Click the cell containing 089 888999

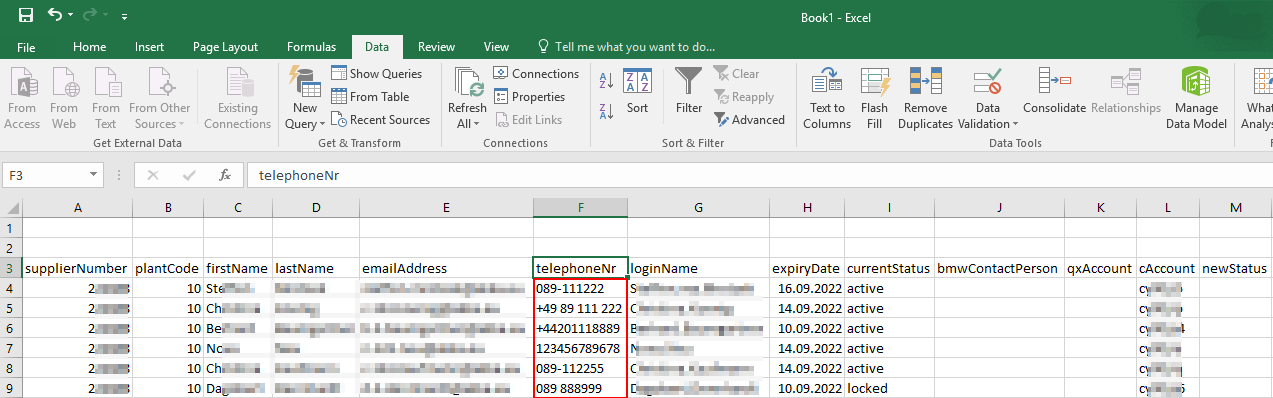pyautogui.click(x=580, y=388)
